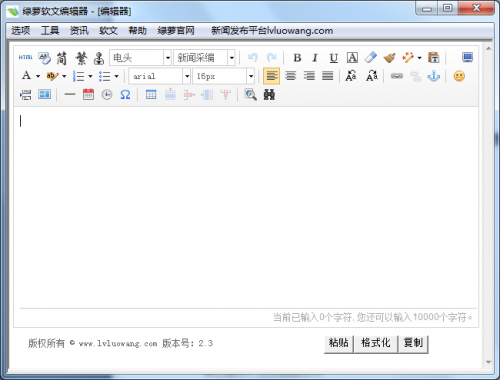Screen dimensions: 500x380
Task: Click the 粘贴 button
Action: click(339, 343)
